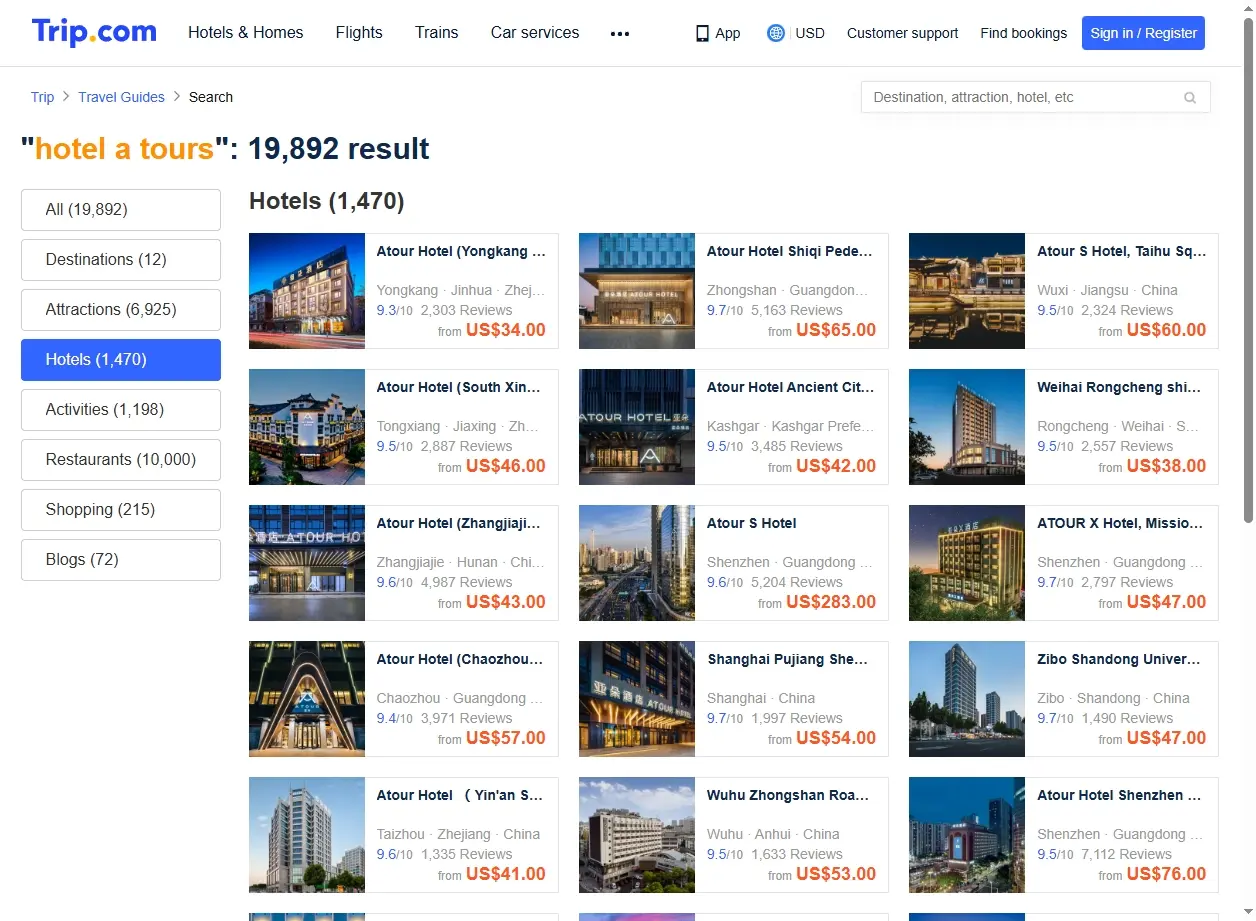Click the Kashgar location text
The width and height of the screenshot is (1256, 921).
point(791,426)
